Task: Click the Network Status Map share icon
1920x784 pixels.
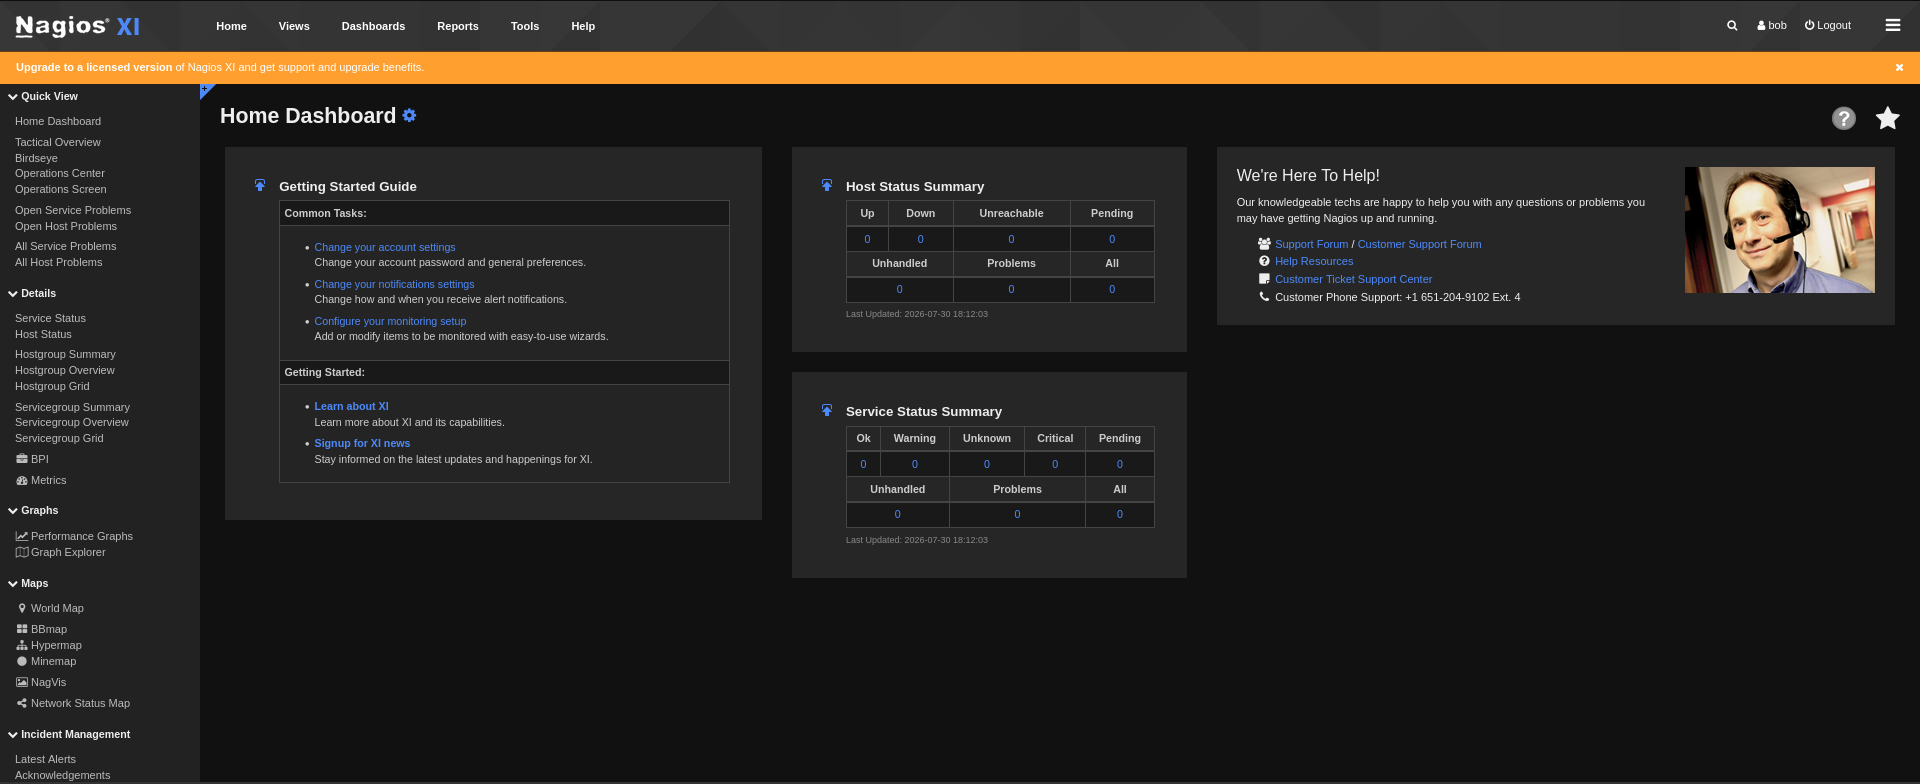Action: coord(22,704)
